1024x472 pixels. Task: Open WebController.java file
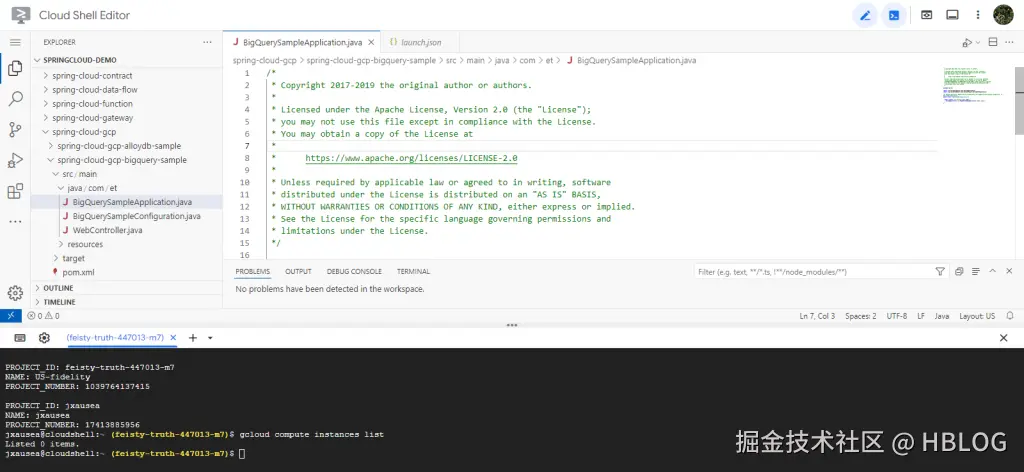click(x=127, y=230)
